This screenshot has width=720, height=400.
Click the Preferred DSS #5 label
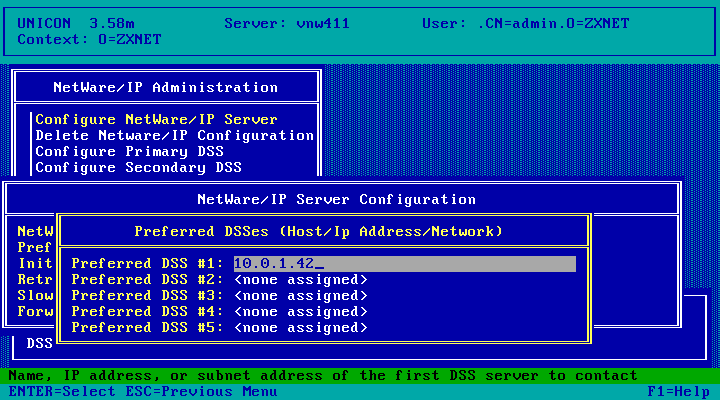[x=147, y=328]
